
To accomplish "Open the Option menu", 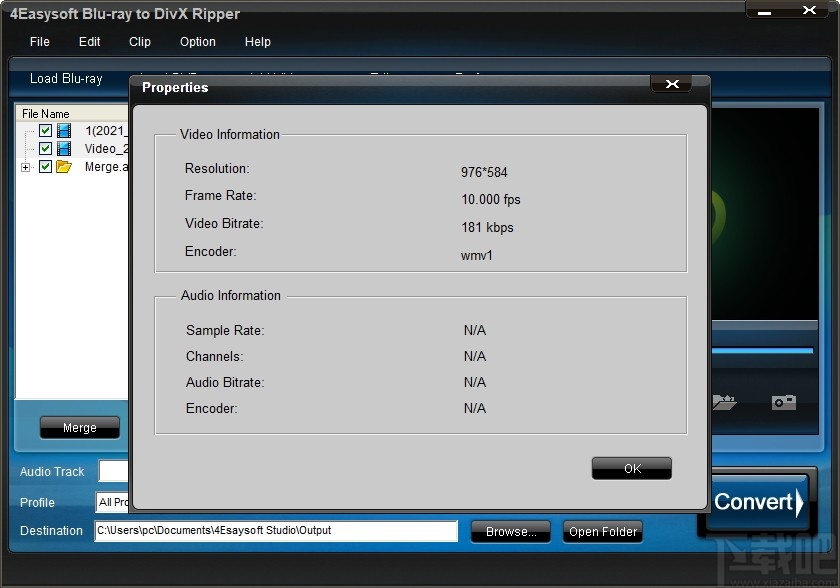I will 197,42.
